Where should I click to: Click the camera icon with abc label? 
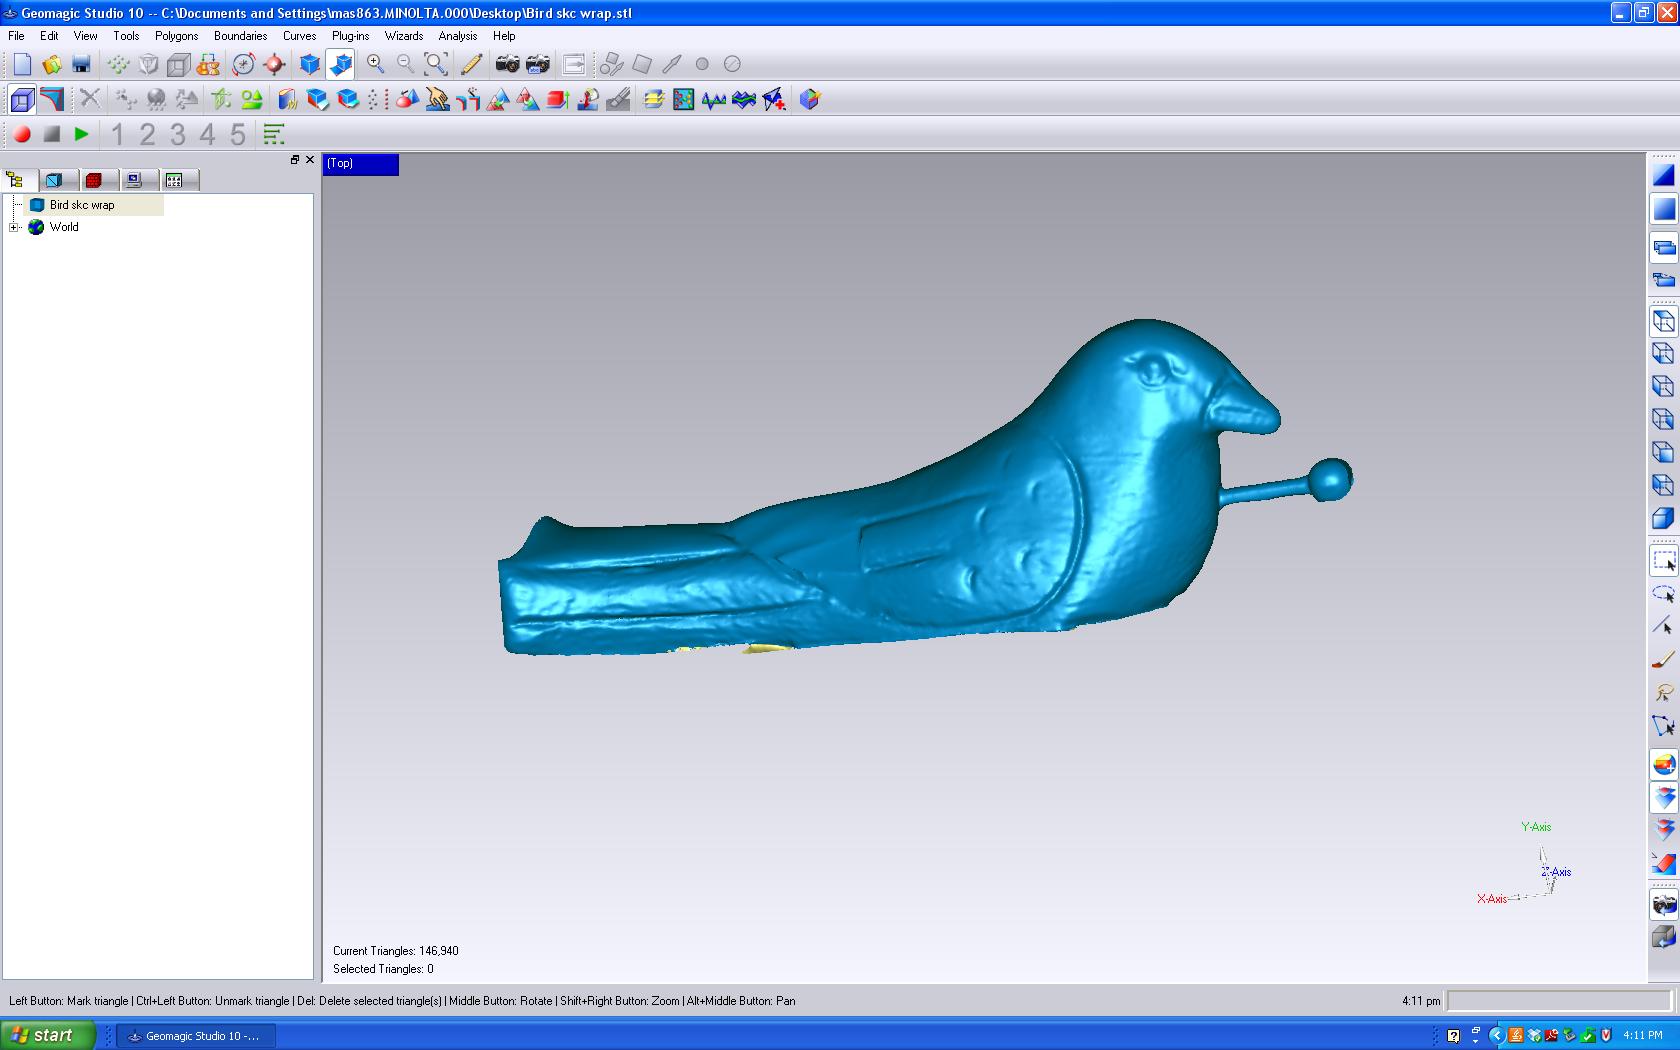pos(538,64)
